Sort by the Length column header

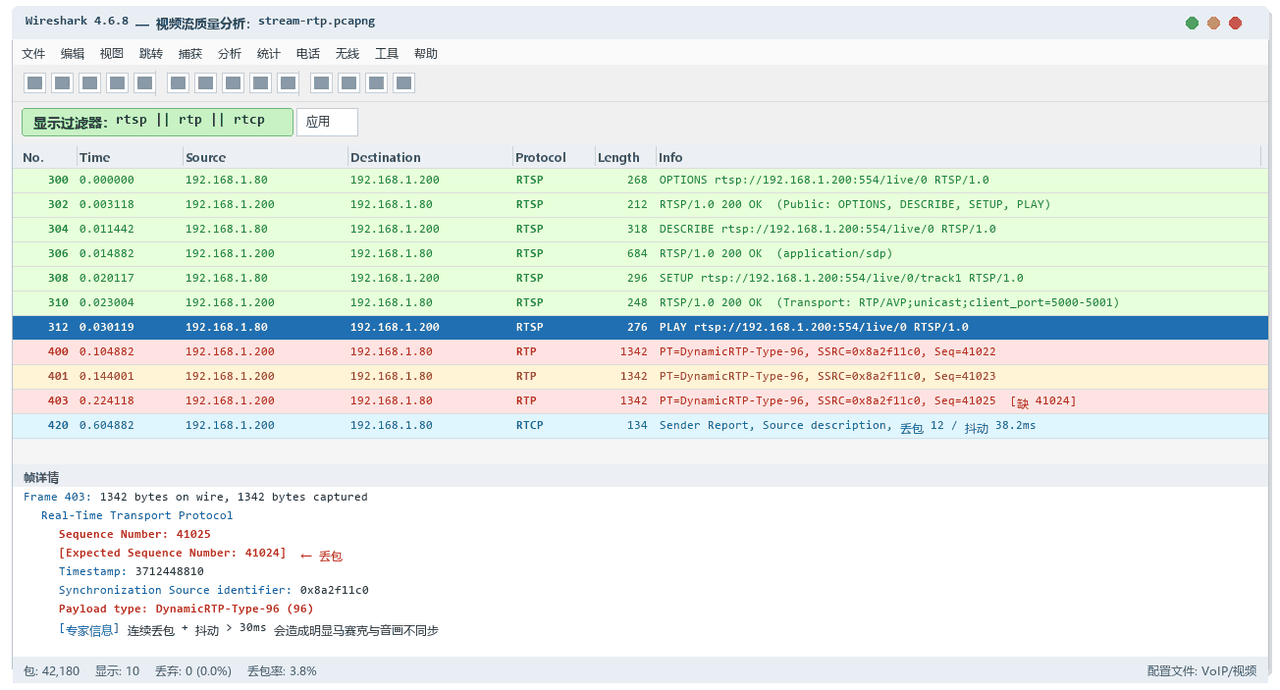click(x=625, y=157)
